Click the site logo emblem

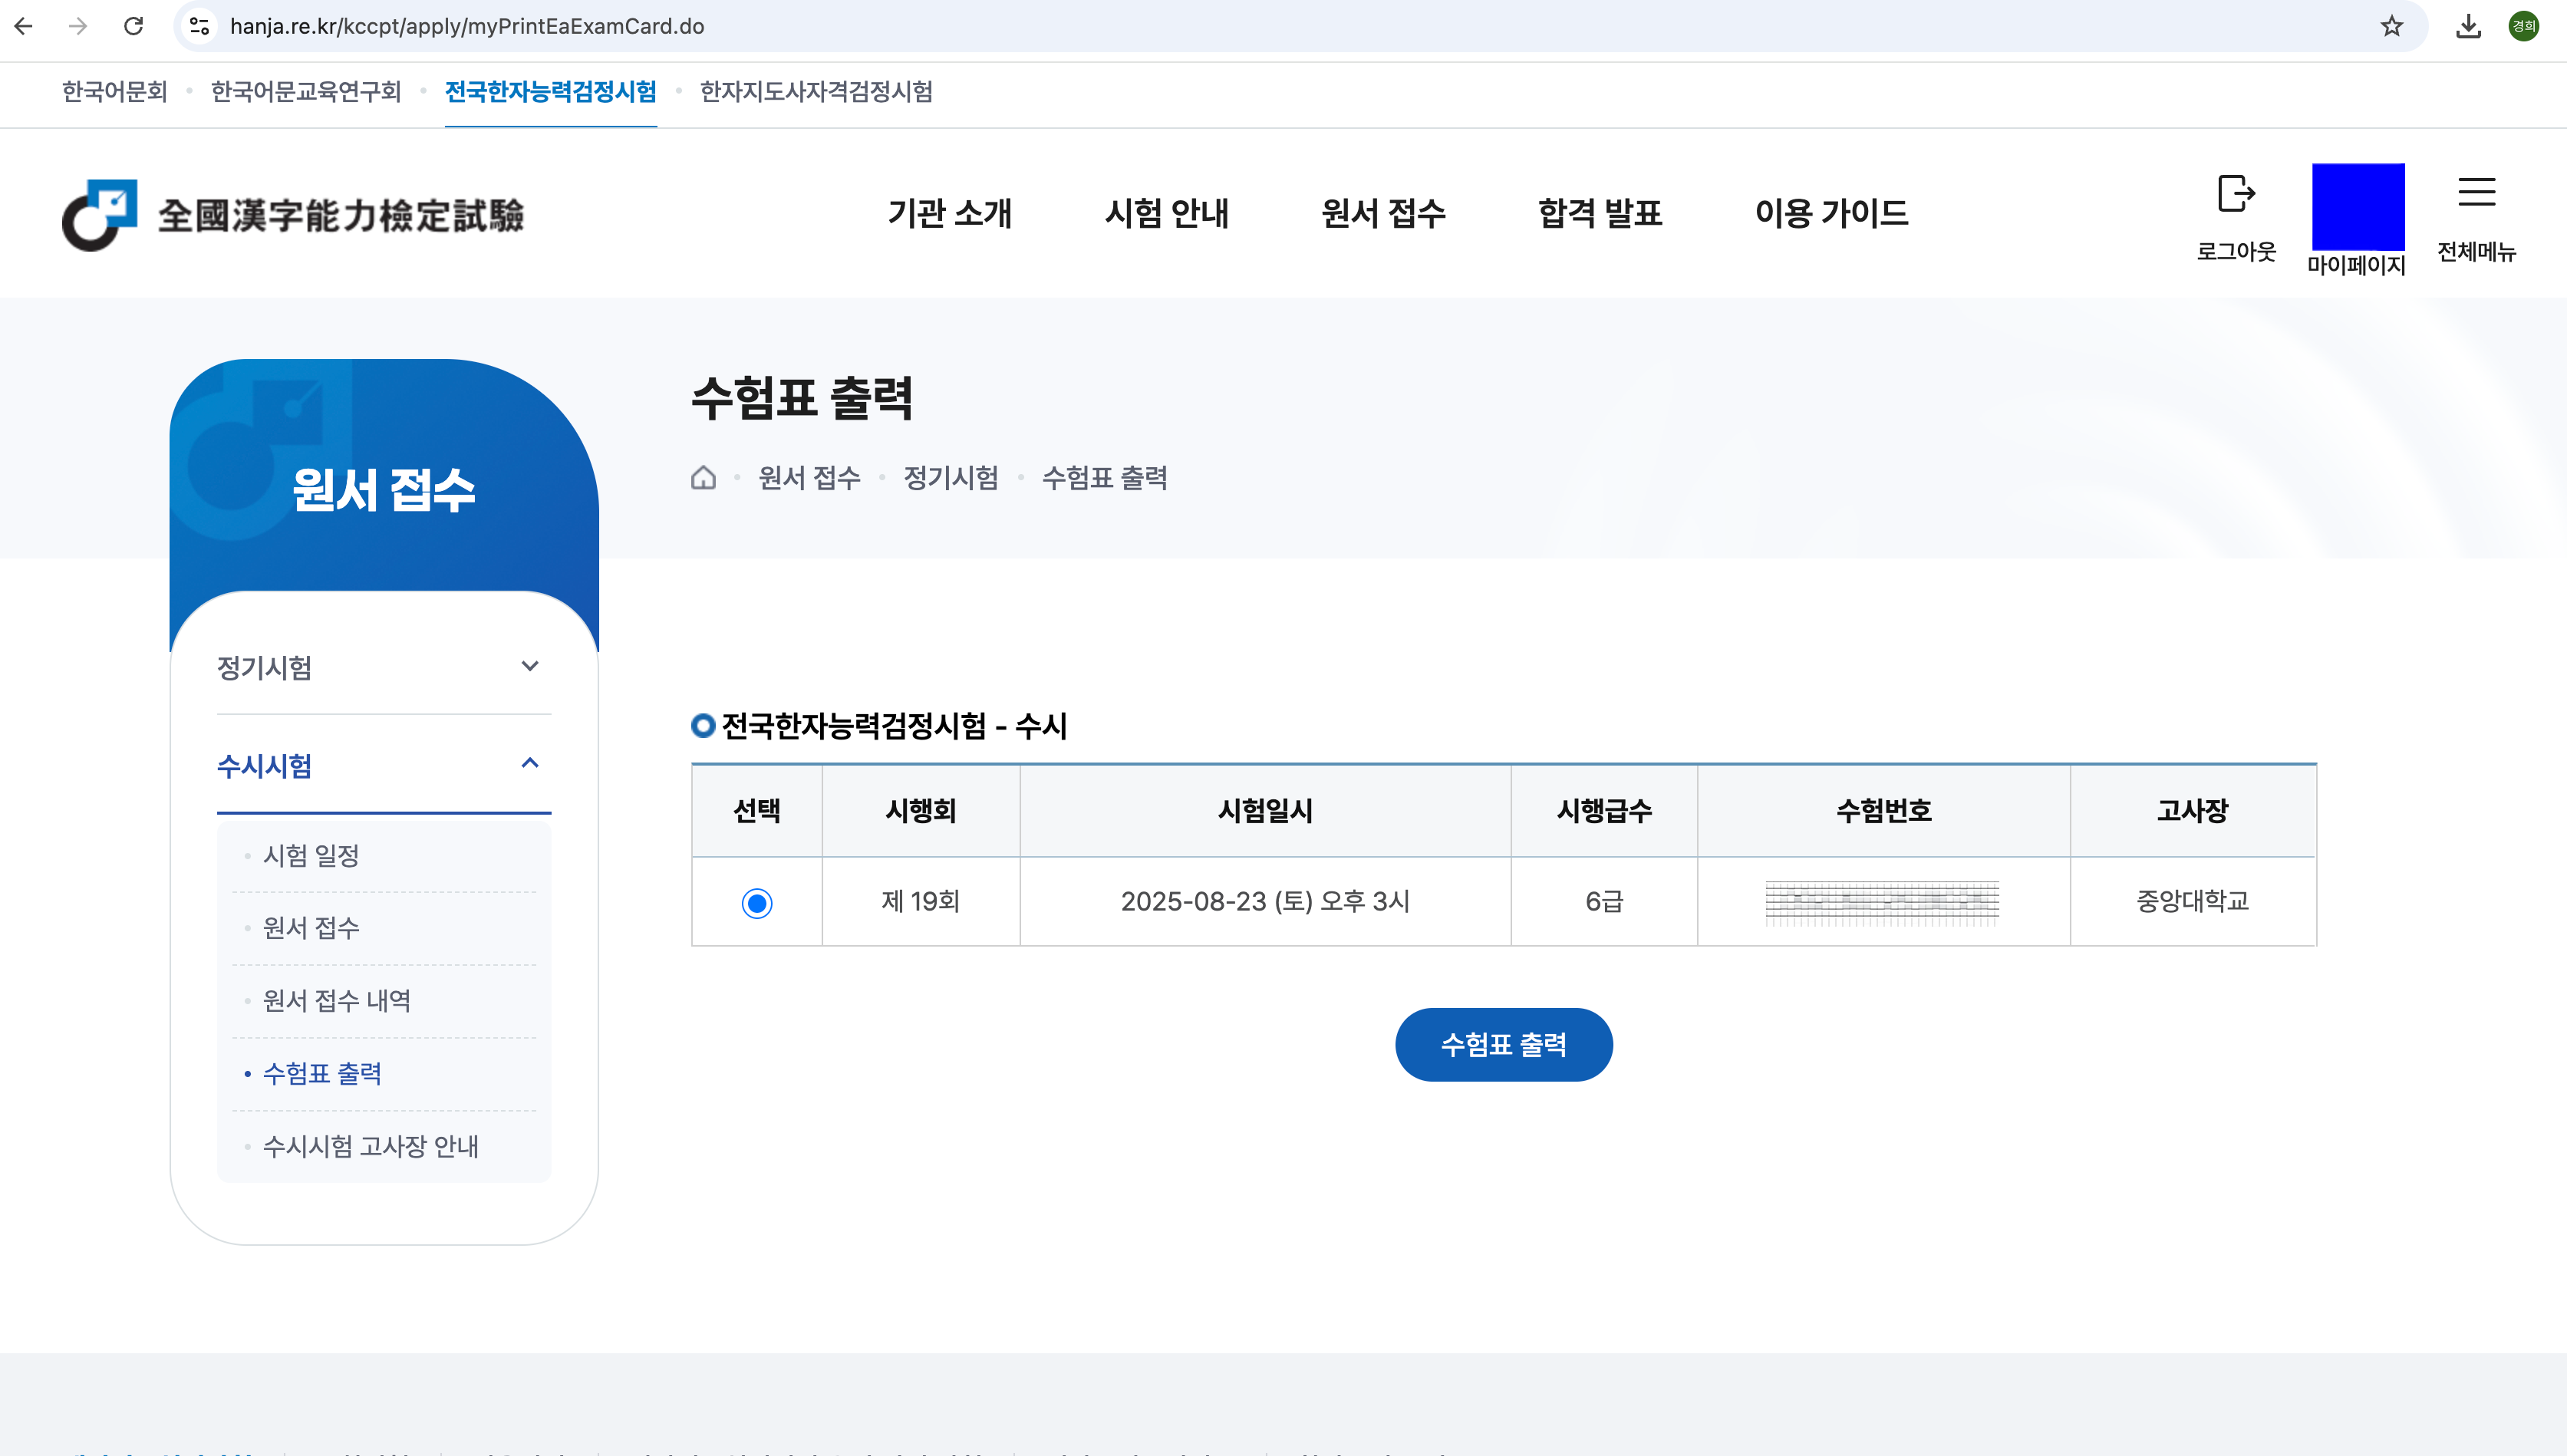pos(100,215)
